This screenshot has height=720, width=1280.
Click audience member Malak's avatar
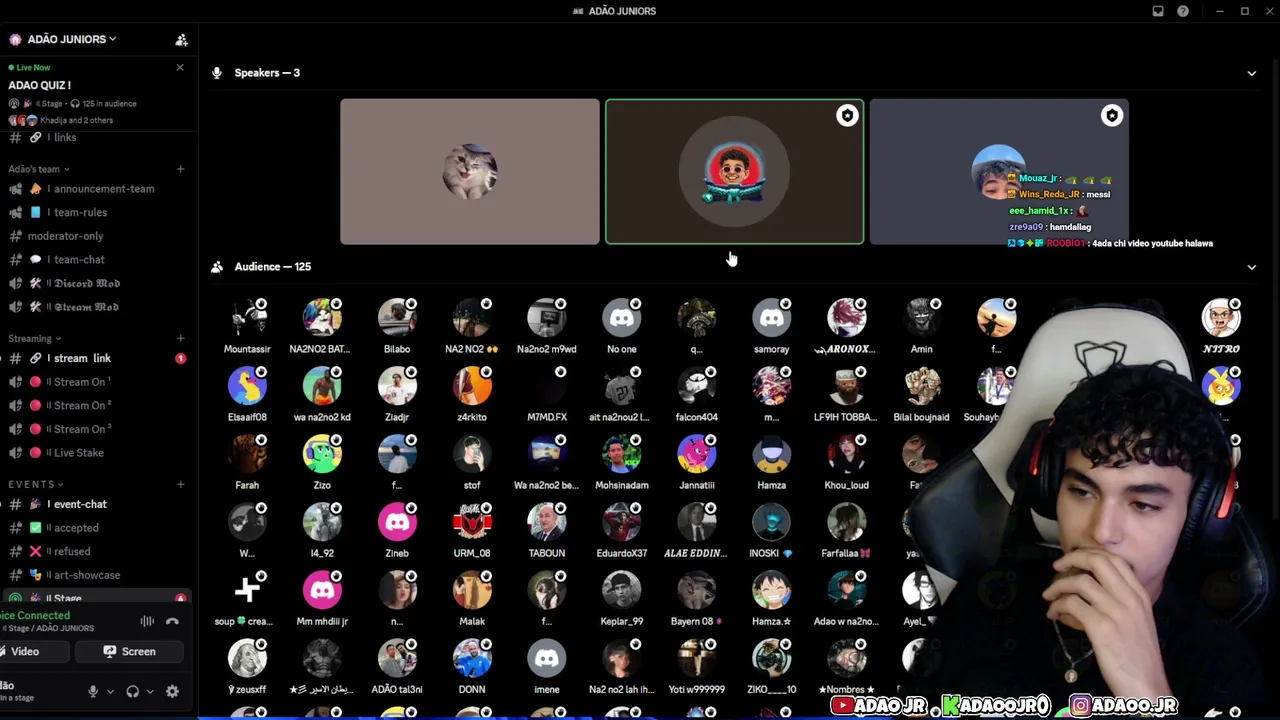[x=472, y=590]
